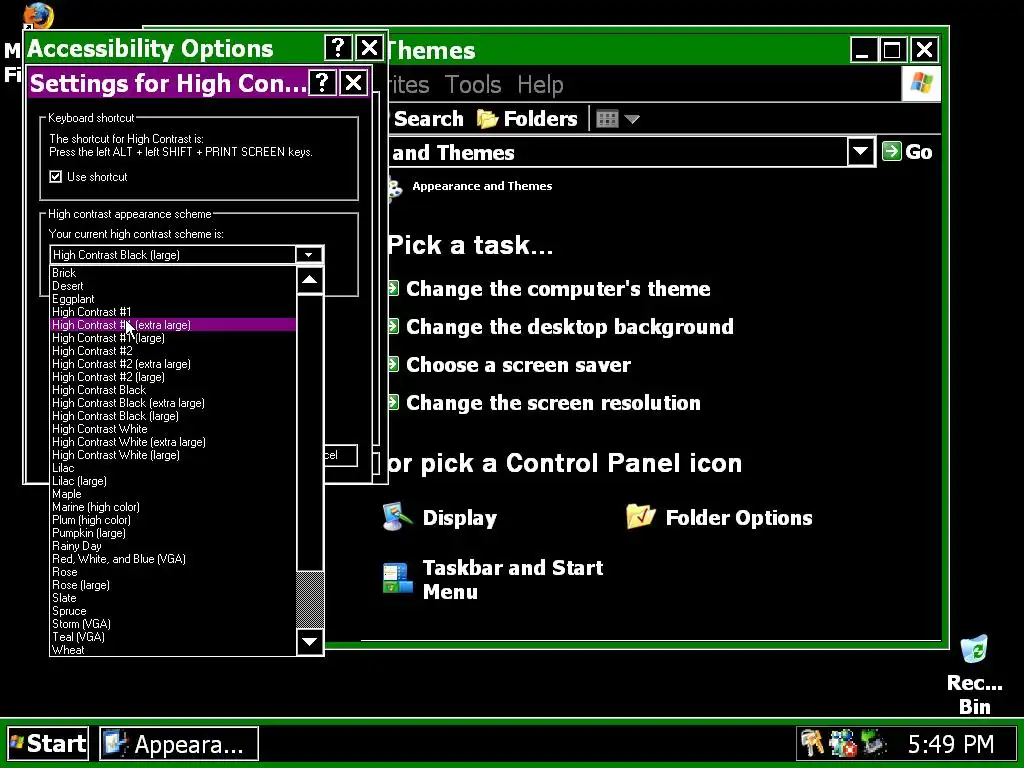Select Plum (high color) scheme
Screen dimensions: 1024x768
coord(173,520)
